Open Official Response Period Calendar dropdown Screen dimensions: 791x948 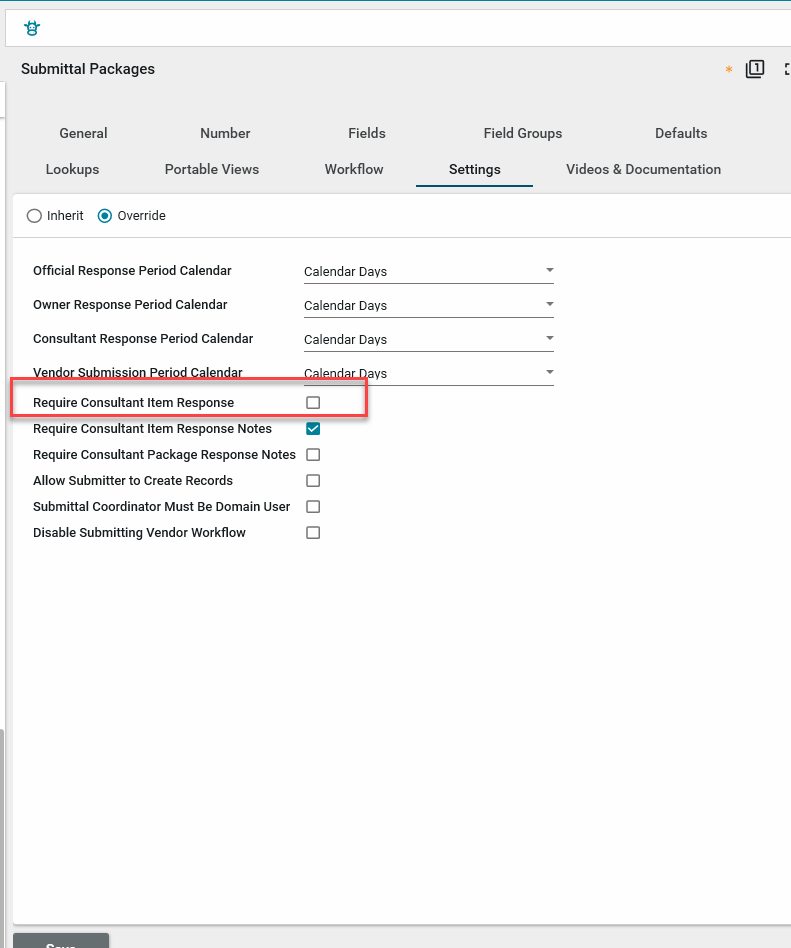pyautogui.click(x=428, y=271)
